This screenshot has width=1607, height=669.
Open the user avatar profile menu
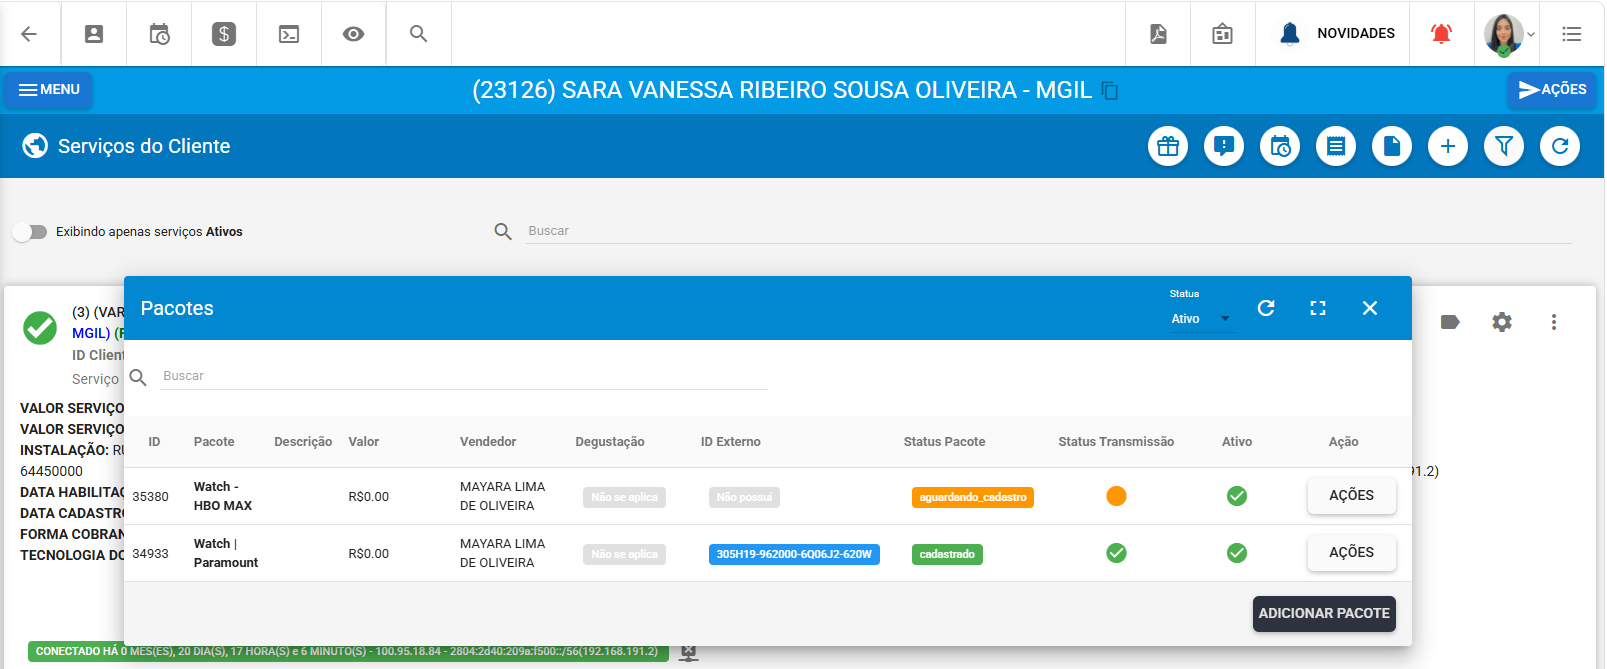[x=1508, y=34]
